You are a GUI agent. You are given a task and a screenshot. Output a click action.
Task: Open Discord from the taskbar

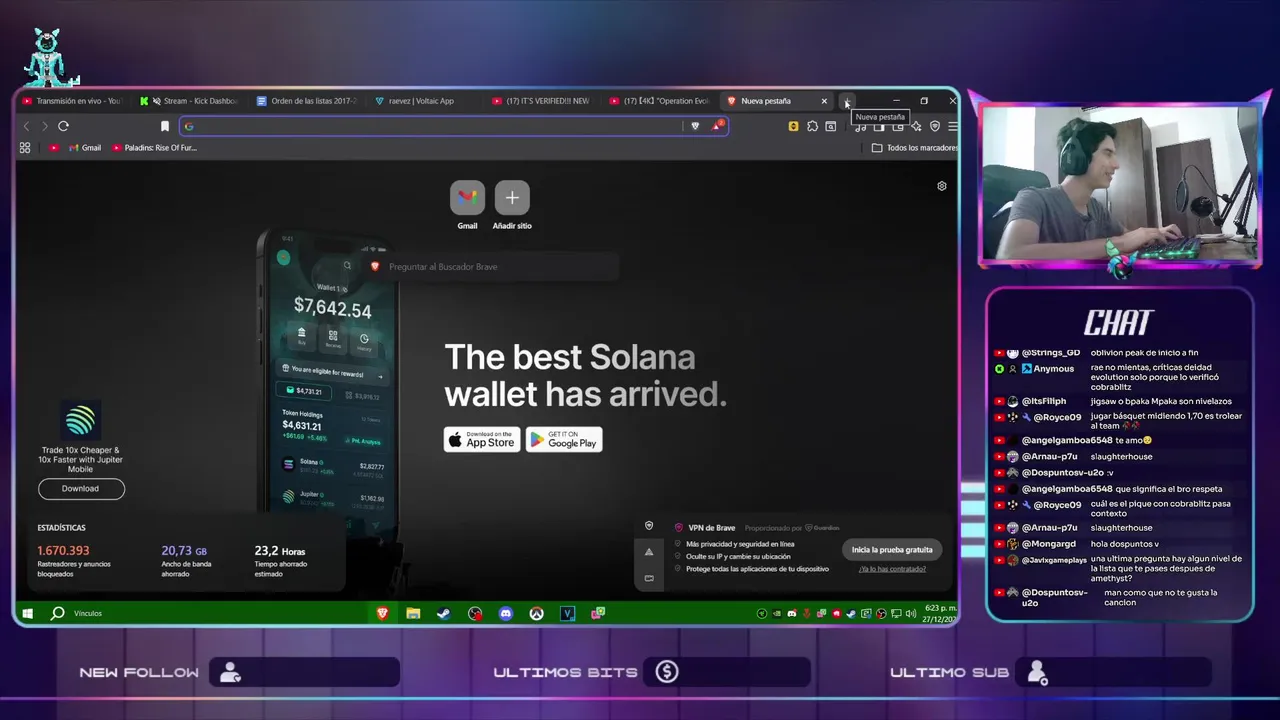coord(506,613)
